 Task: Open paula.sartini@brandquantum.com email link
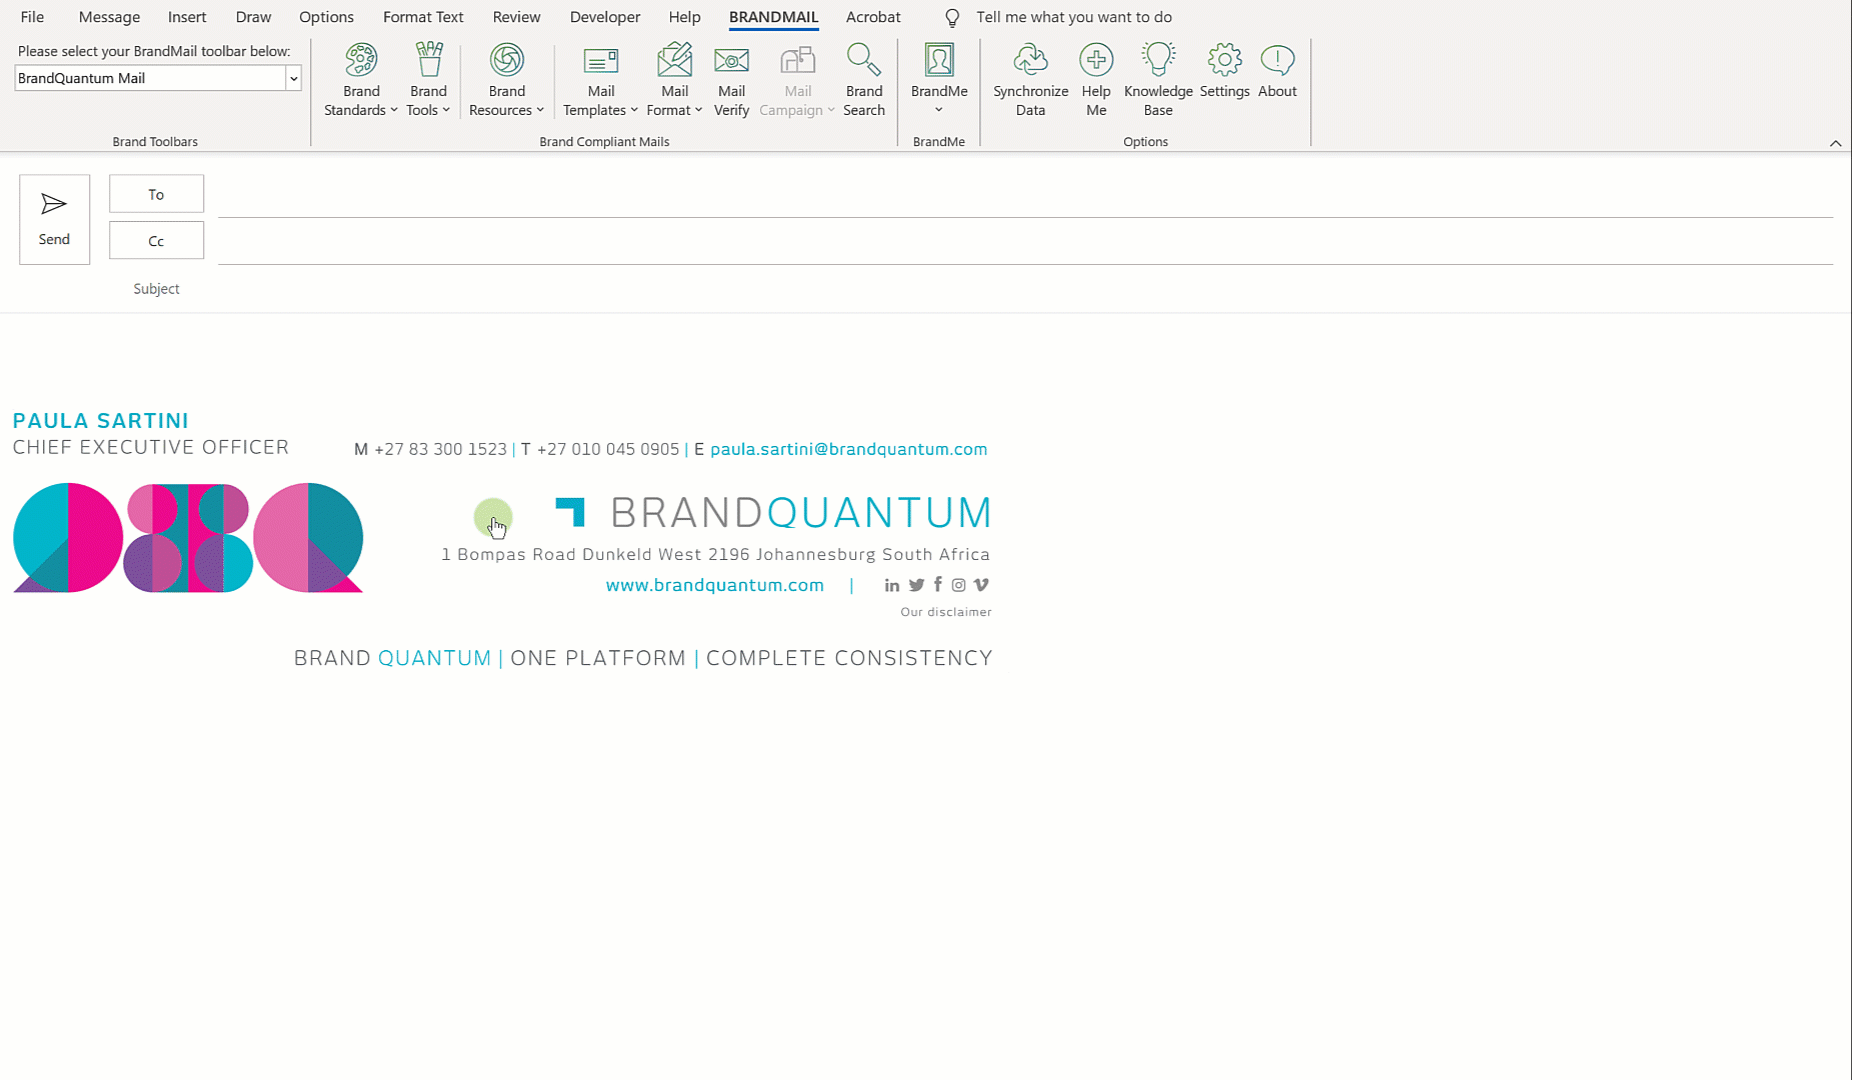[x=848, y=449]
